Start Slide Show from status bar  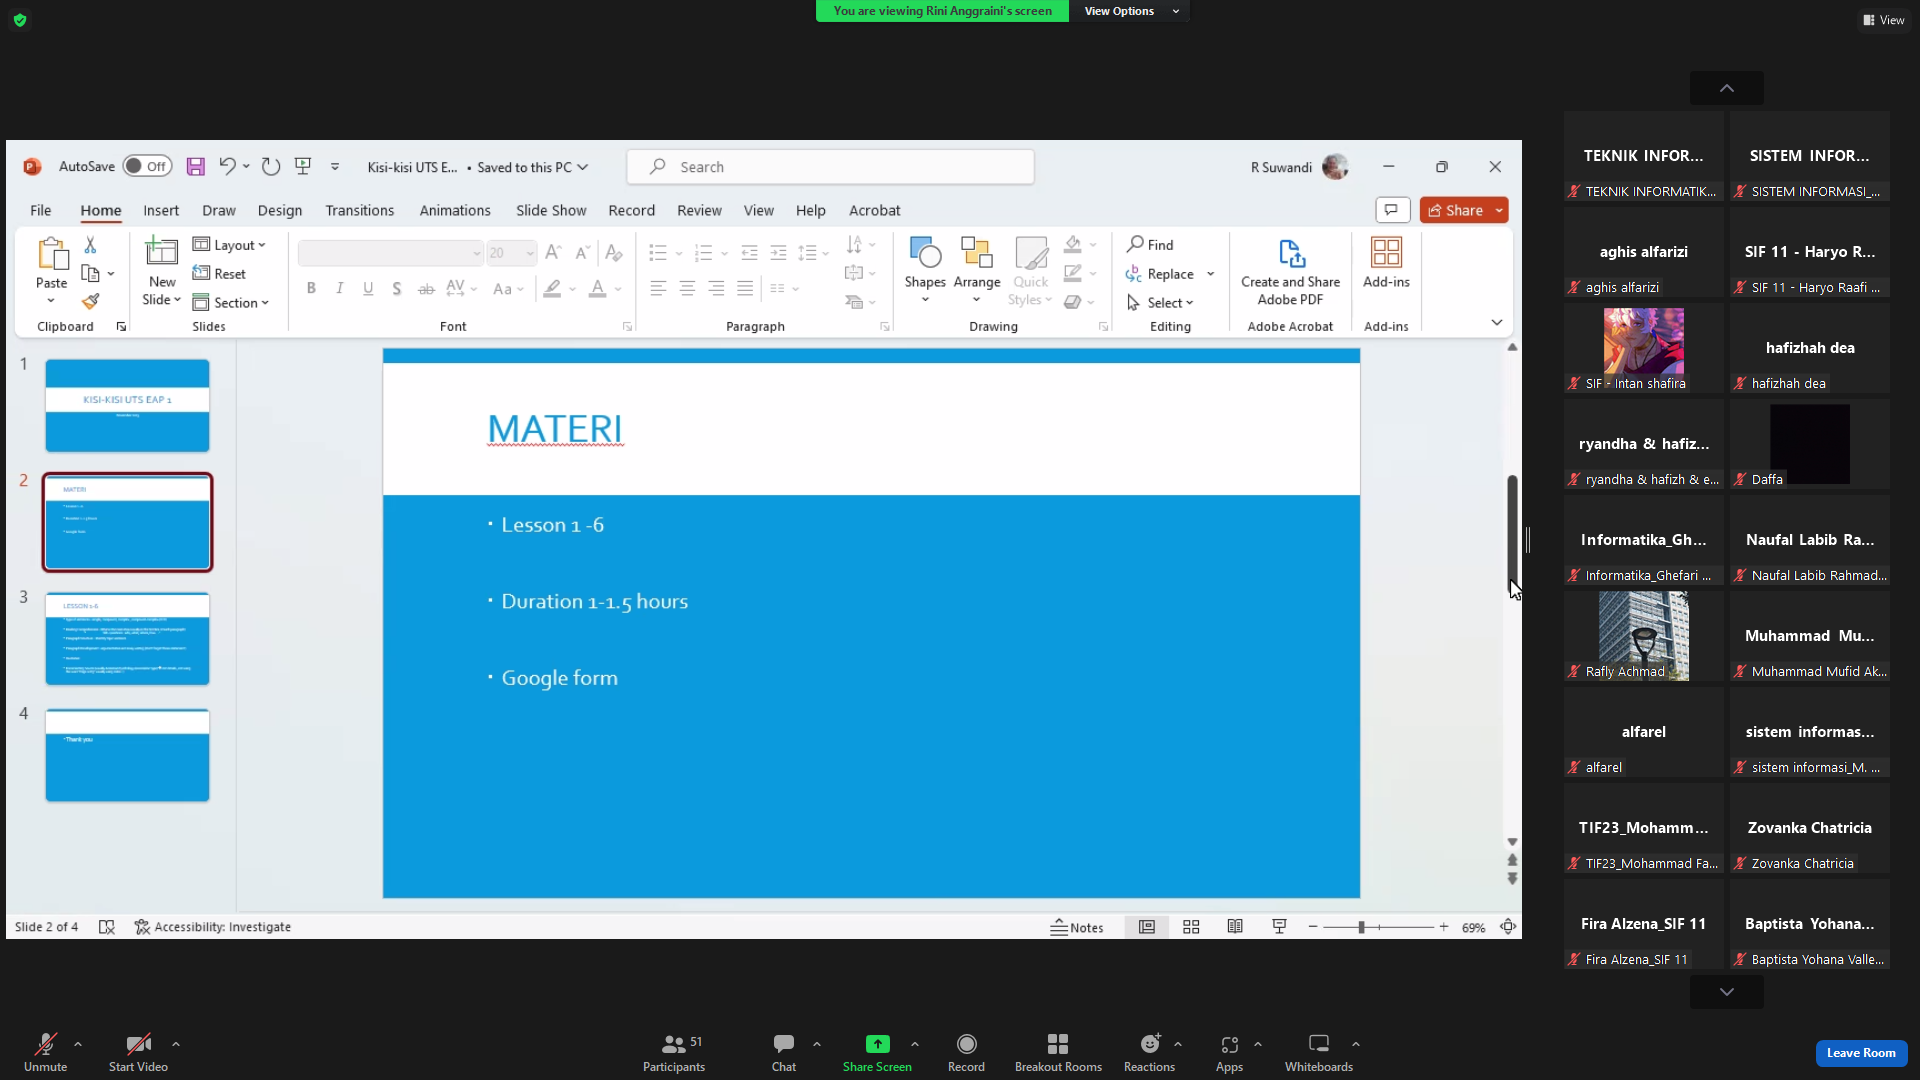(1279, 927)
